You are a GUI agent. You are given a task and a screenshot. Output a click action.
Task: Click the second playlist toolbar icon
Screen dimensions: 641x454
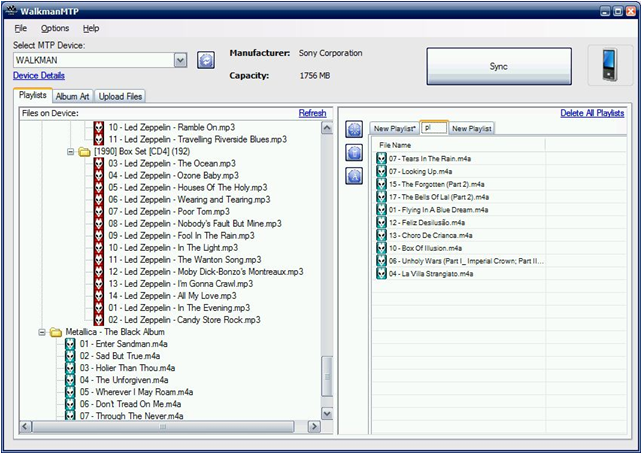click(354, 152)
